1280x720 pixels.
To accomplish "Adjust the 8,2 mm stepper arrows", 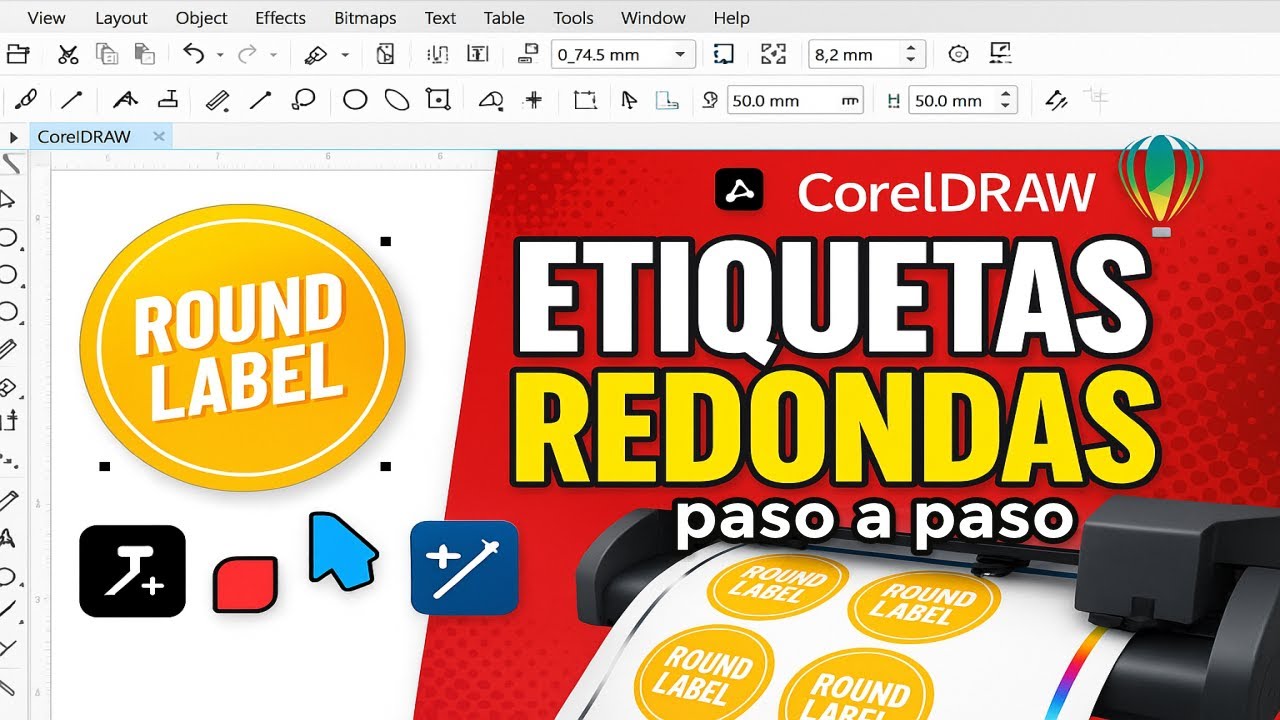I will pos(911,54).
